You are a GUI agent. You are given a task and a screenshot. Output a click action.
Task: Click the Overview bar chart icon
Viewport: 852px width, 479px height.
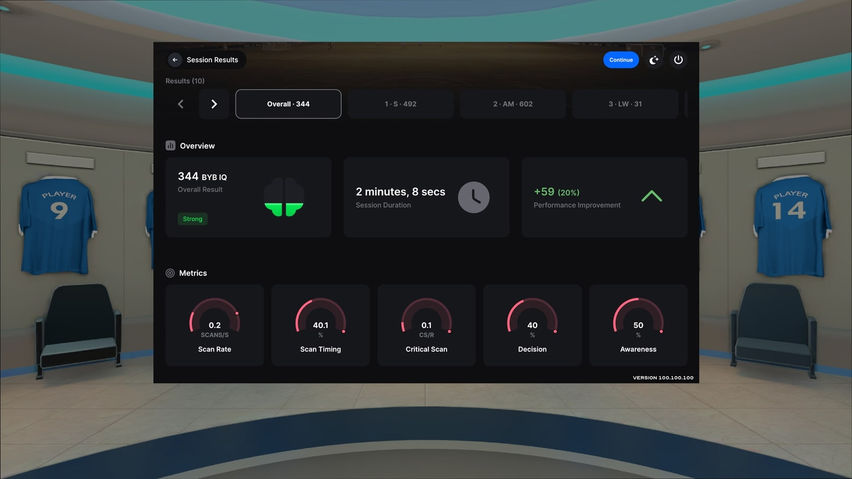tap(170, 146)
